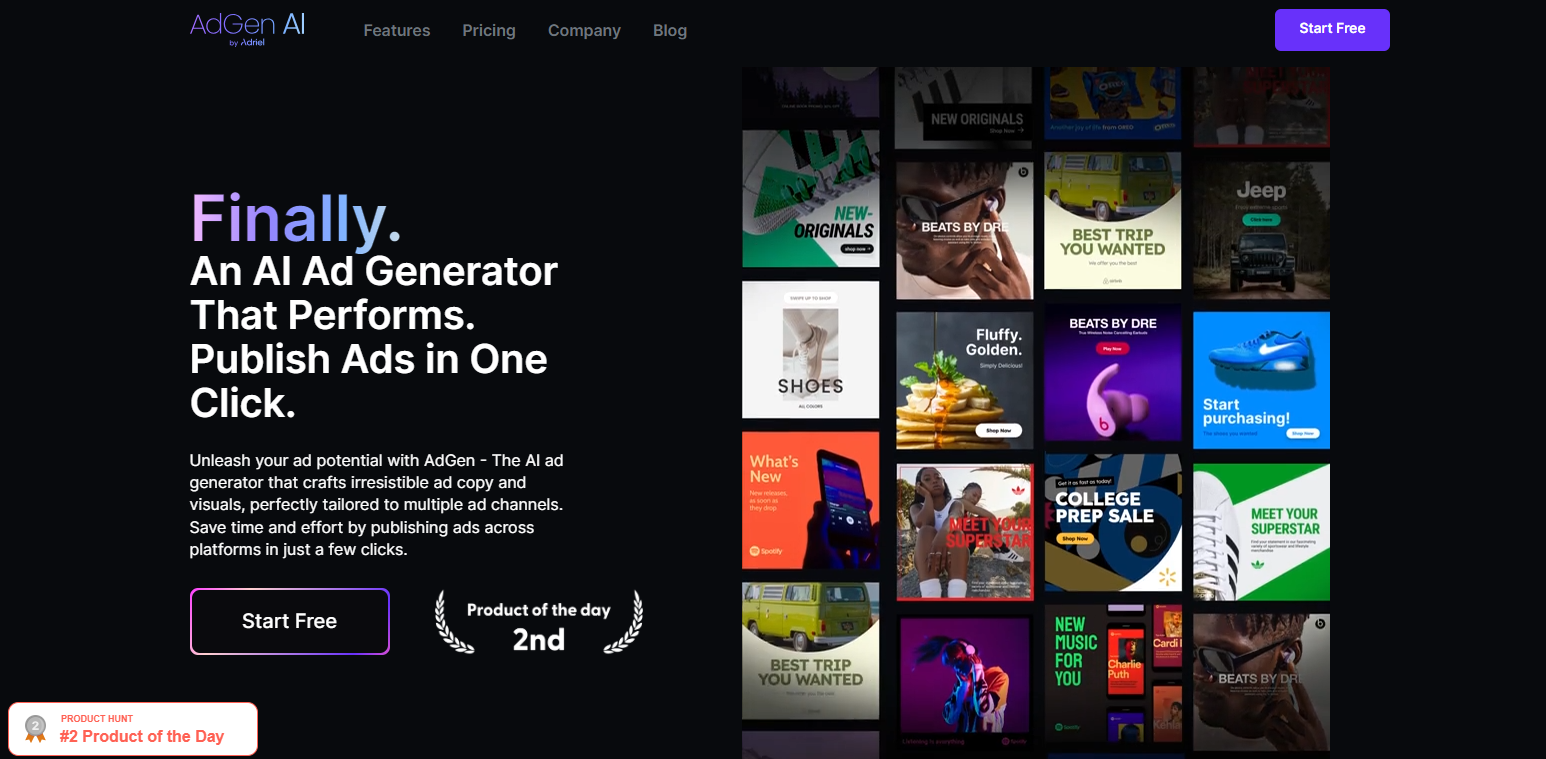
Task: Select the orange What's New Spotify ad
Action: pos(811,500)
